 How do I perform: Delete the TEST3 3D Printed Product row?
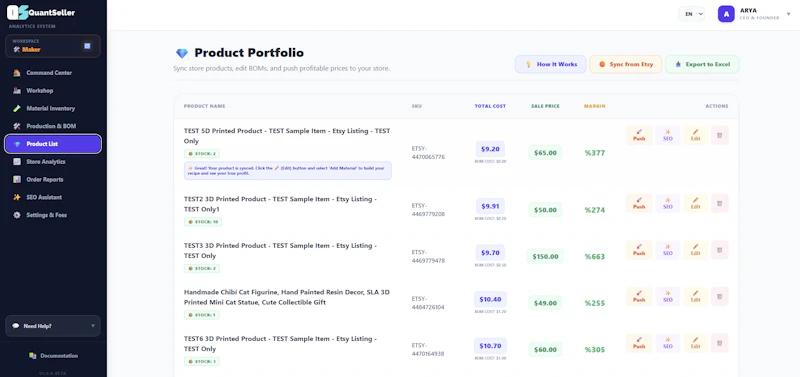coord(719,250)
